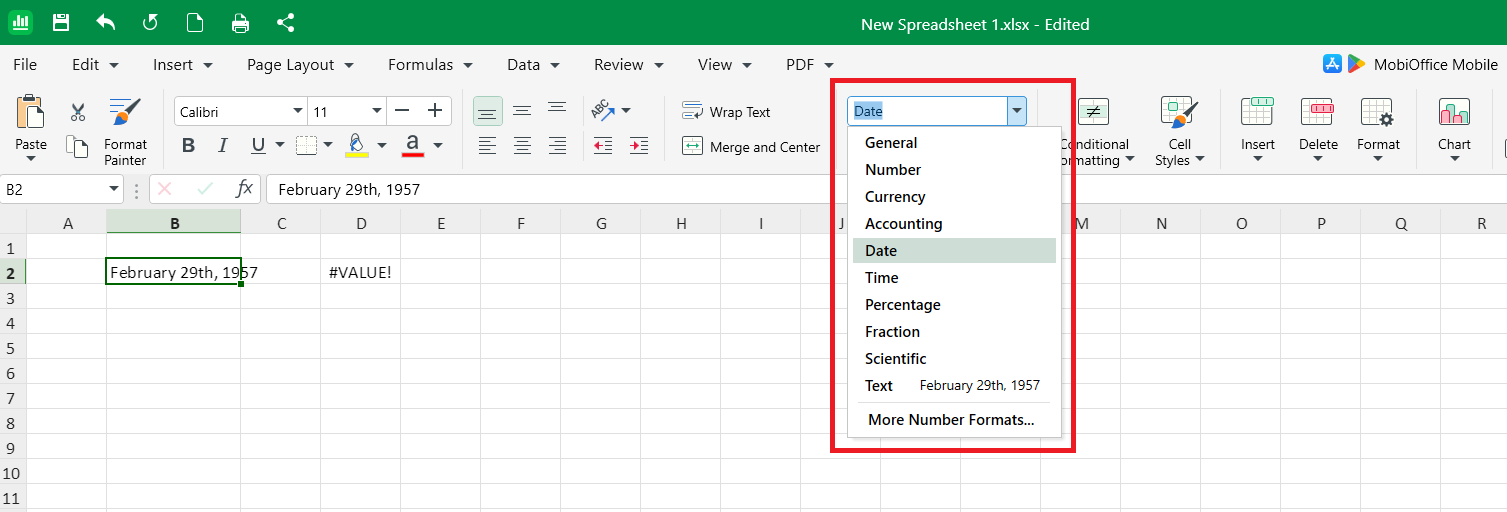Screen dimensions: 1507x512
Task: Collapse the number format dropdown arrow
Action: pyautogui.click(x=1017, y=111)
